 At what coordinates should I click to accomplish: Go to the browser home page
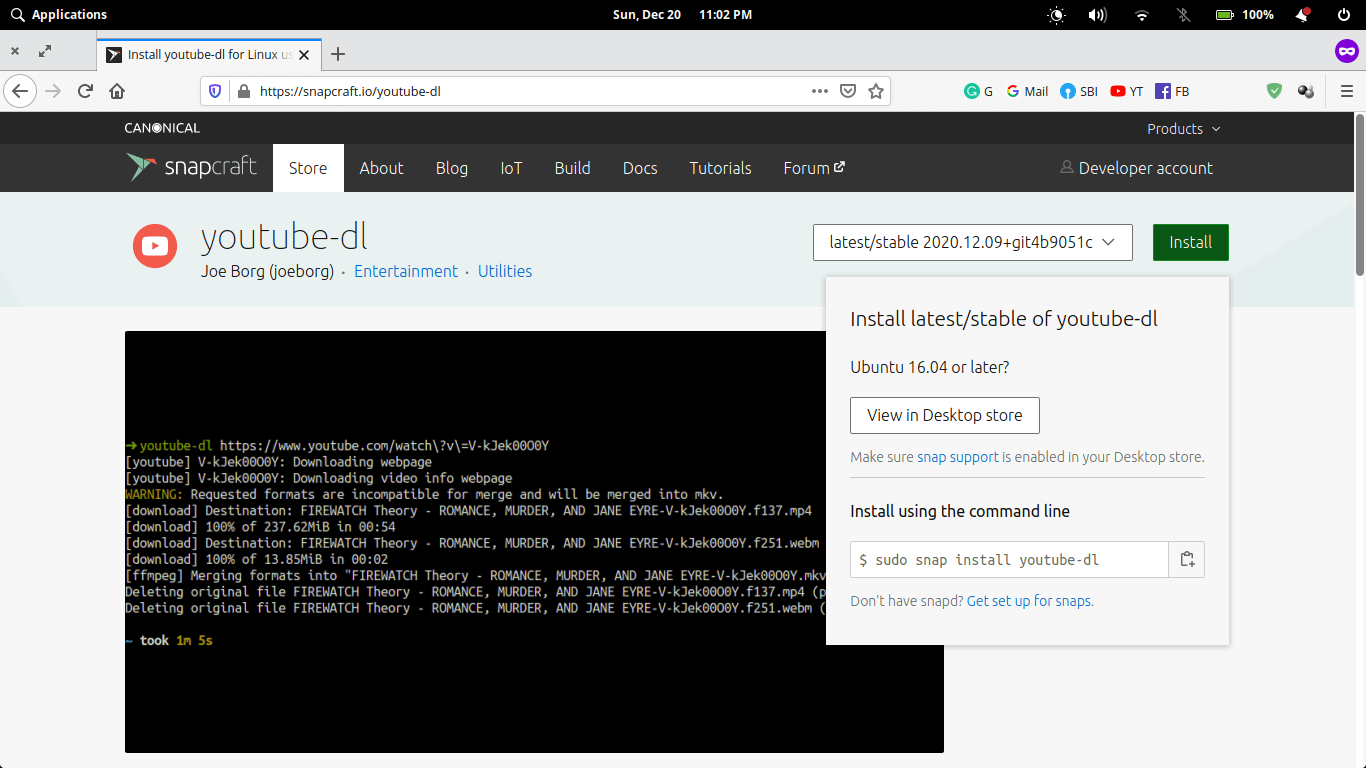click(117, 91)
